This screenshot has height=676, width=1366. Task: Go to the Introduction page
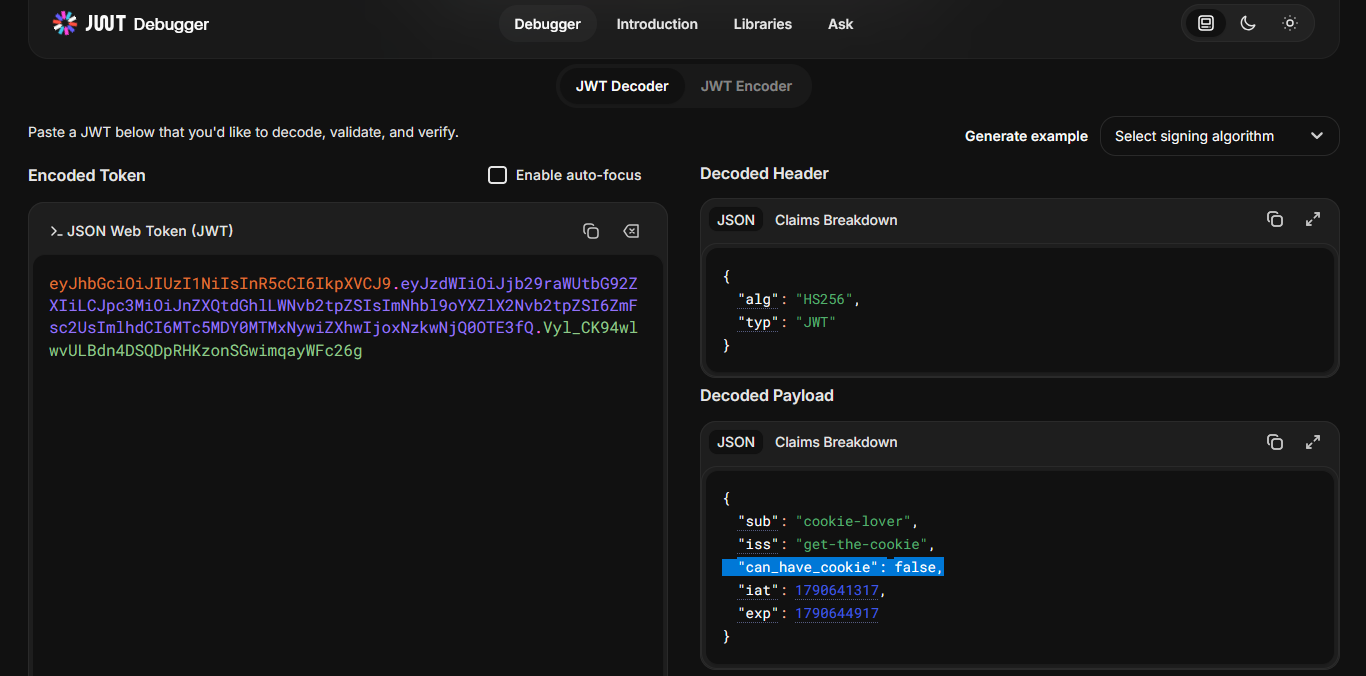click(657, 24)
